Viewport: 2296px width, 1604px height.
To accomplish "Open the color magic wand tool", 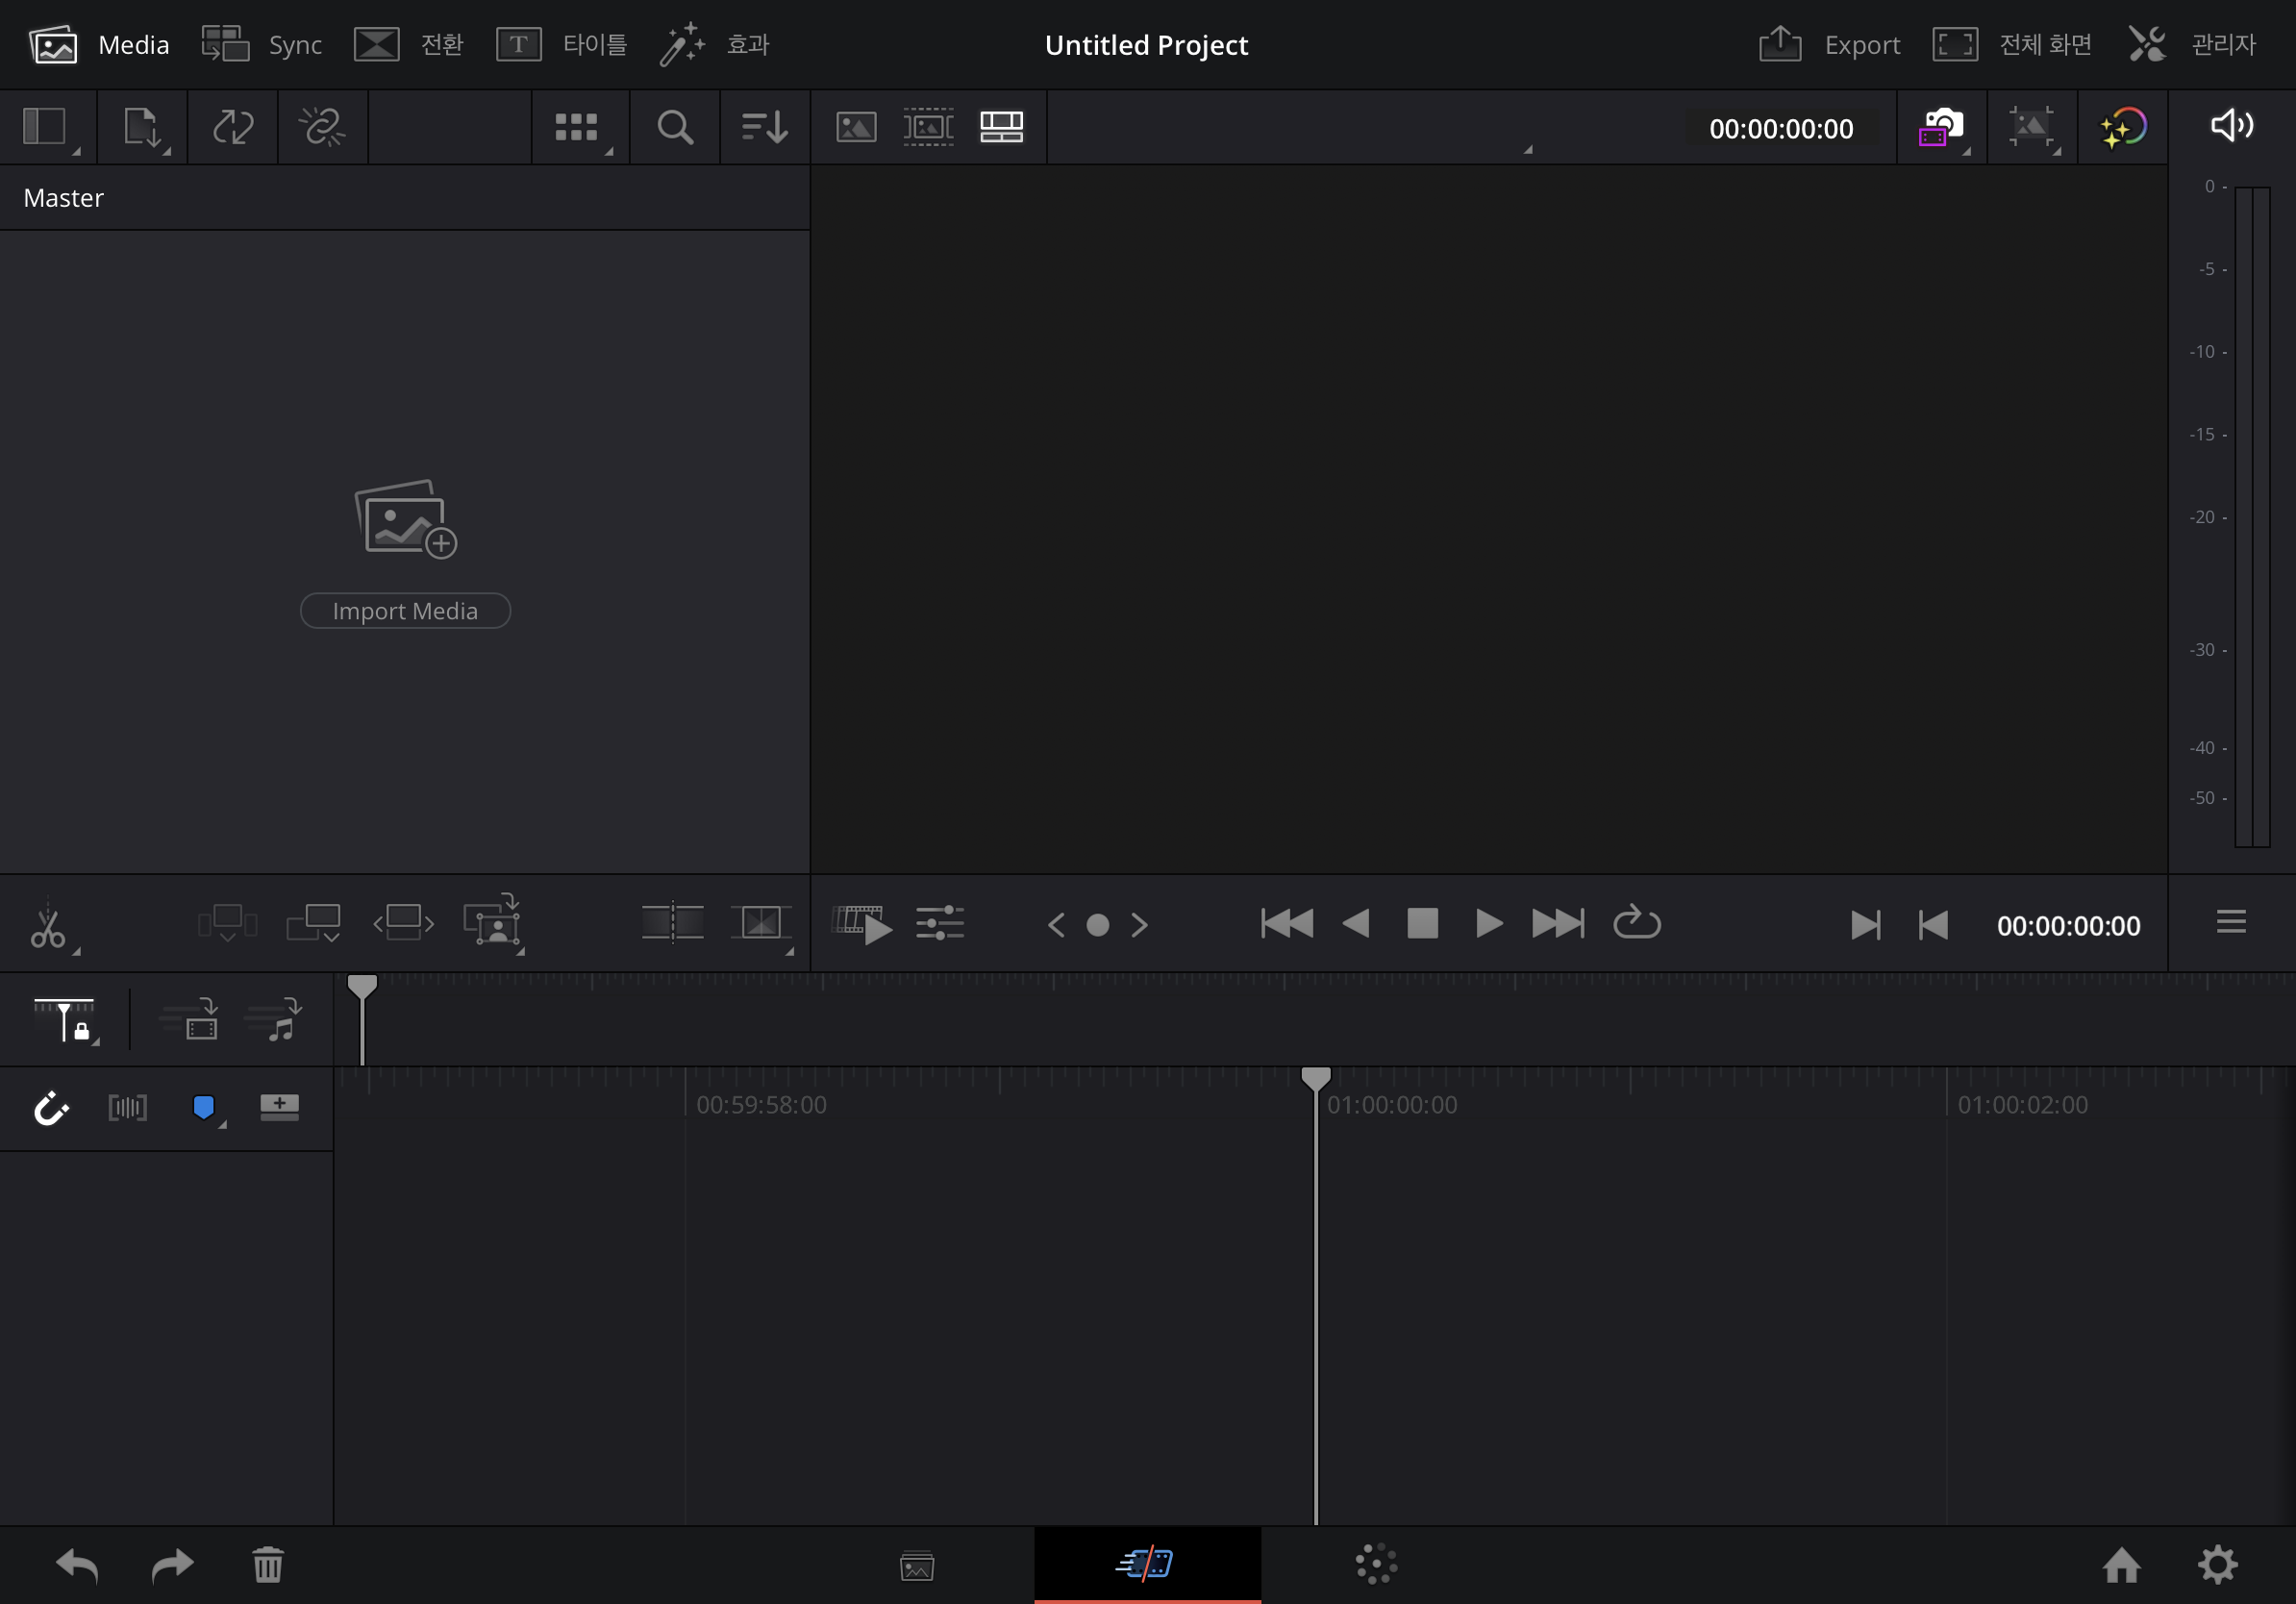I will point(2122,127).
